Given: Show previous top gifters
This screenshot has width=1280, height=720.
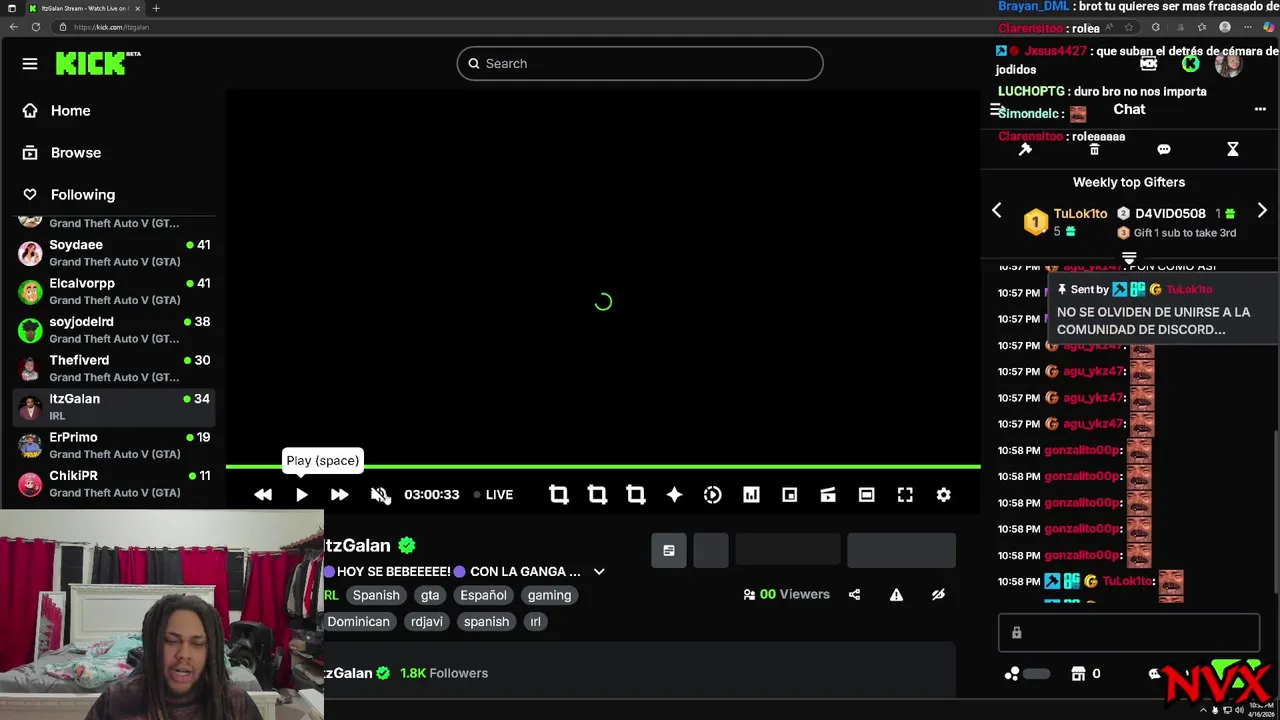Looking at the screenshot, I should pyautogui.click(x=997, y=210).
